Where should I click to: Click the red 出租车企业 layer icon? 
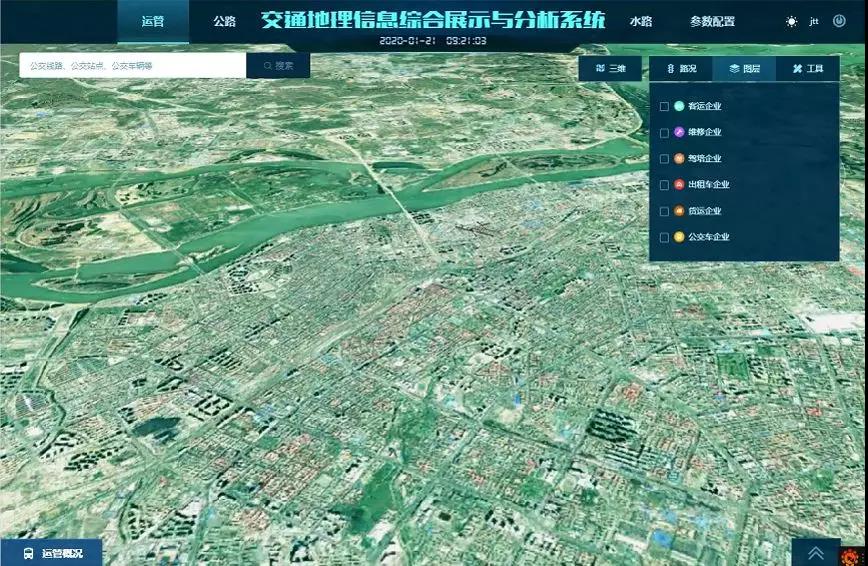click(x=679, y=184)
